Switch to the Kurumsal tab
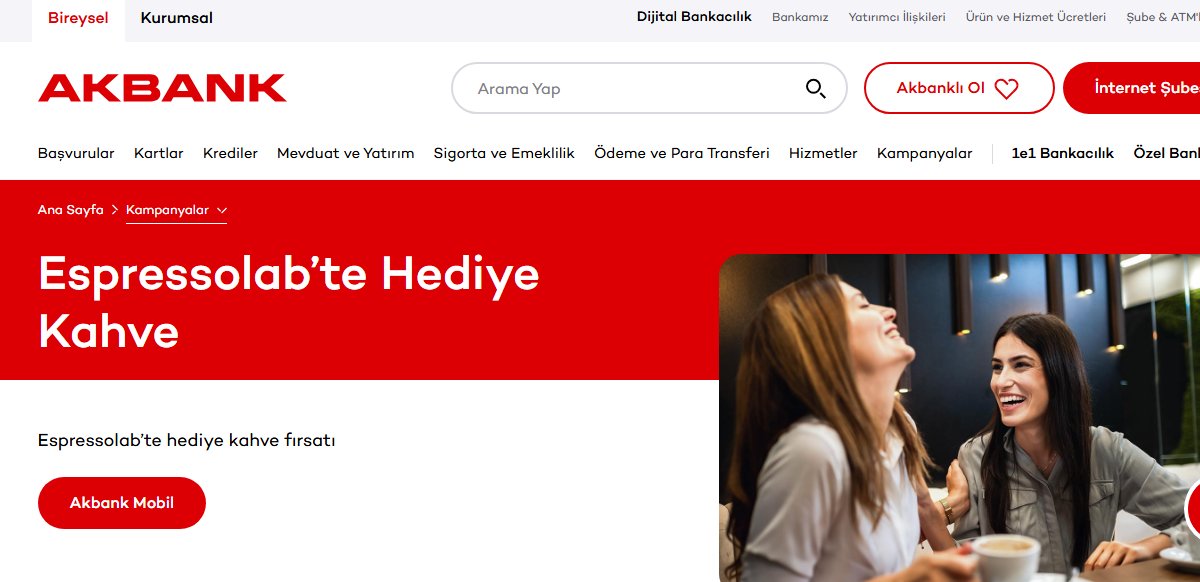Viewport: 1200px width, 582px height. [176, 18]
